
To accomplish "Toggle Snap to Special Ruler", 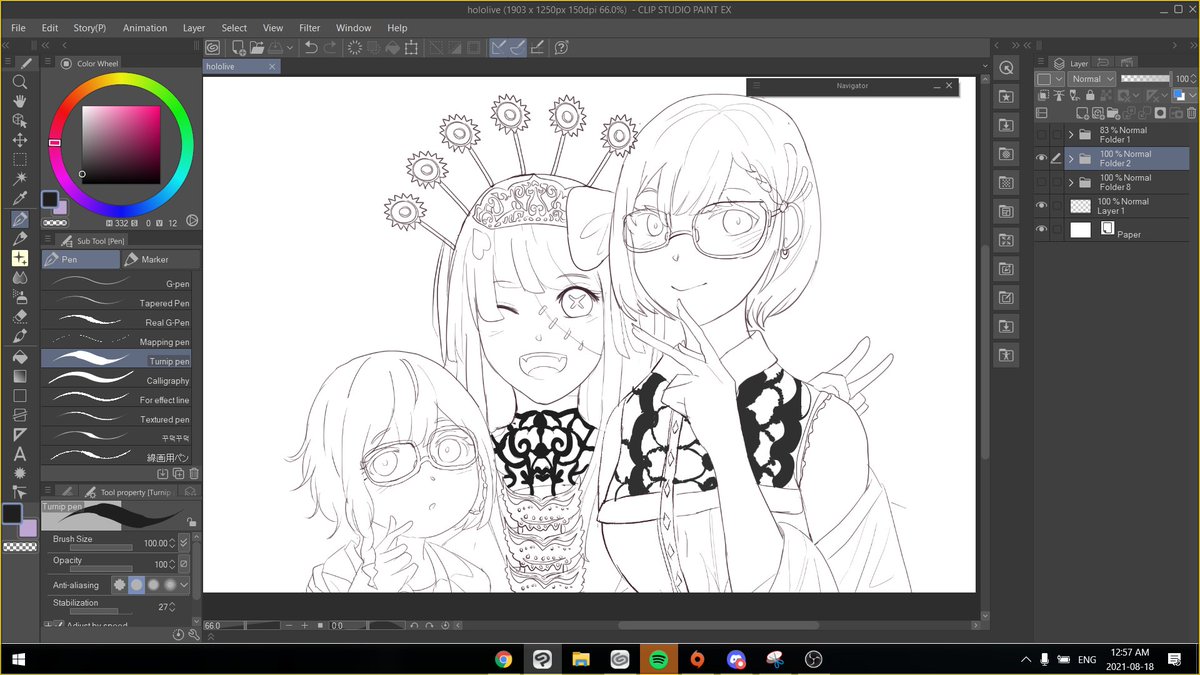I will coord(517,47).
